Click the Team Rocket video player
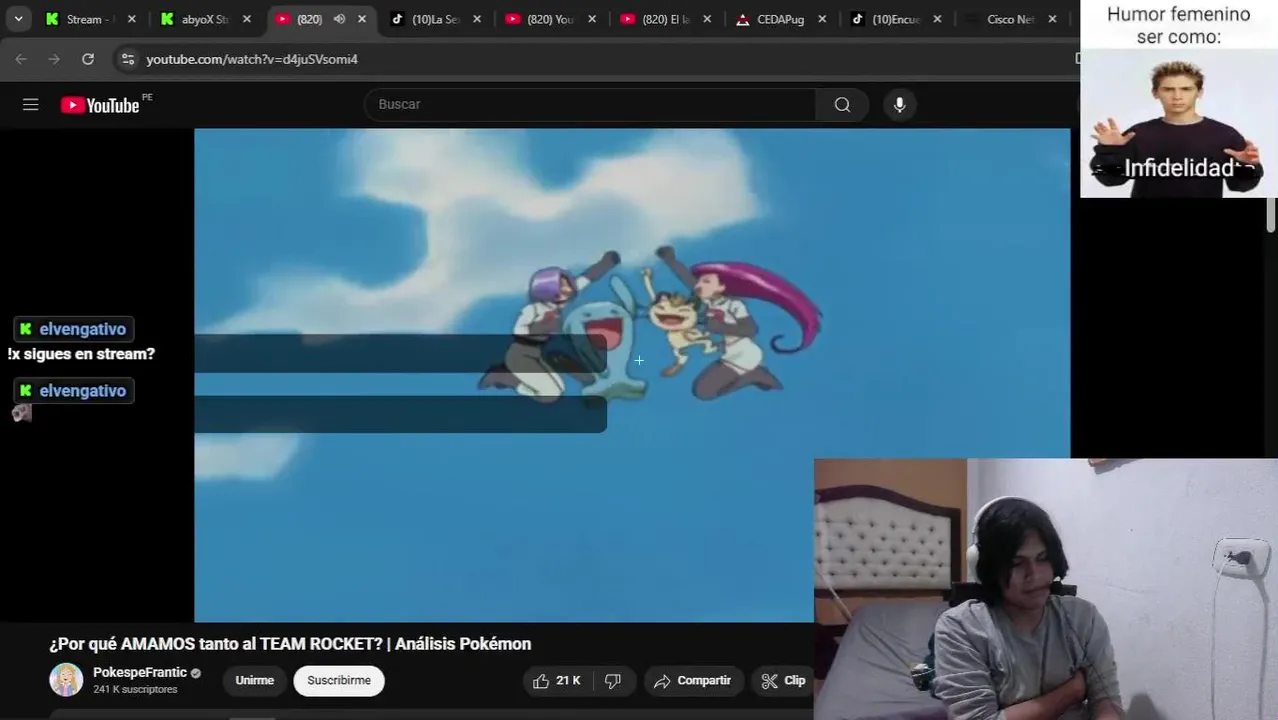This screenshot has width=1278, height=720. (632, 375)
